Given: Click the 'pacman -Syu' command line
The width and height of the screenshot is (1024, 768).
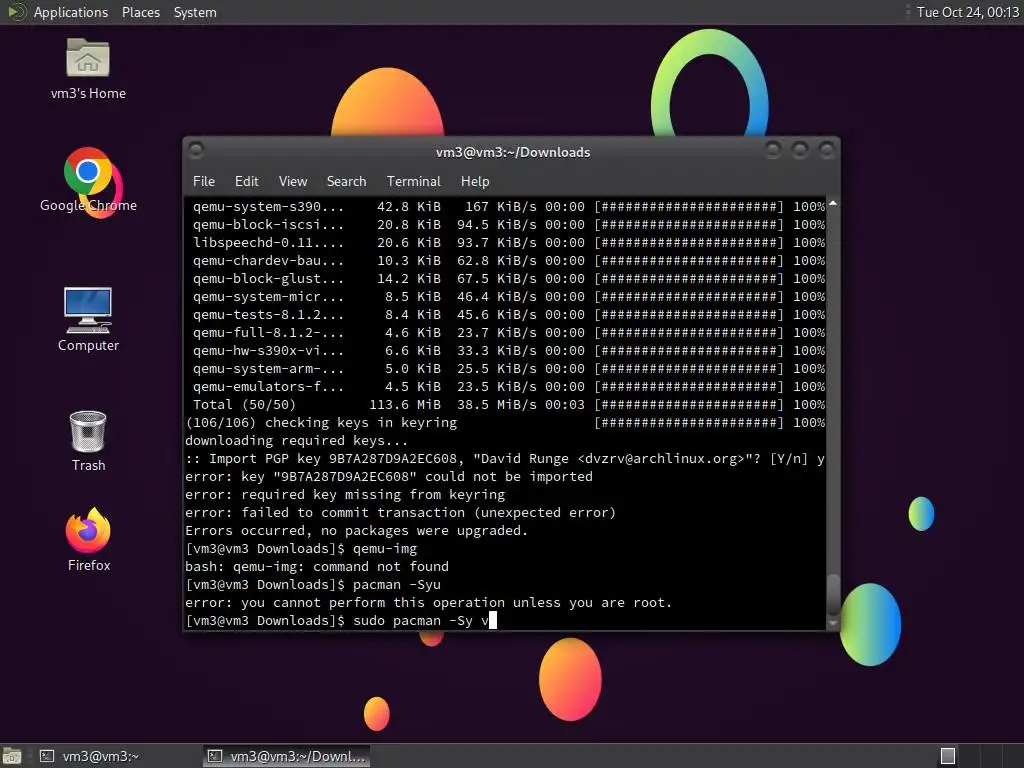Looking at the screenshot, I should click(313, 584).
